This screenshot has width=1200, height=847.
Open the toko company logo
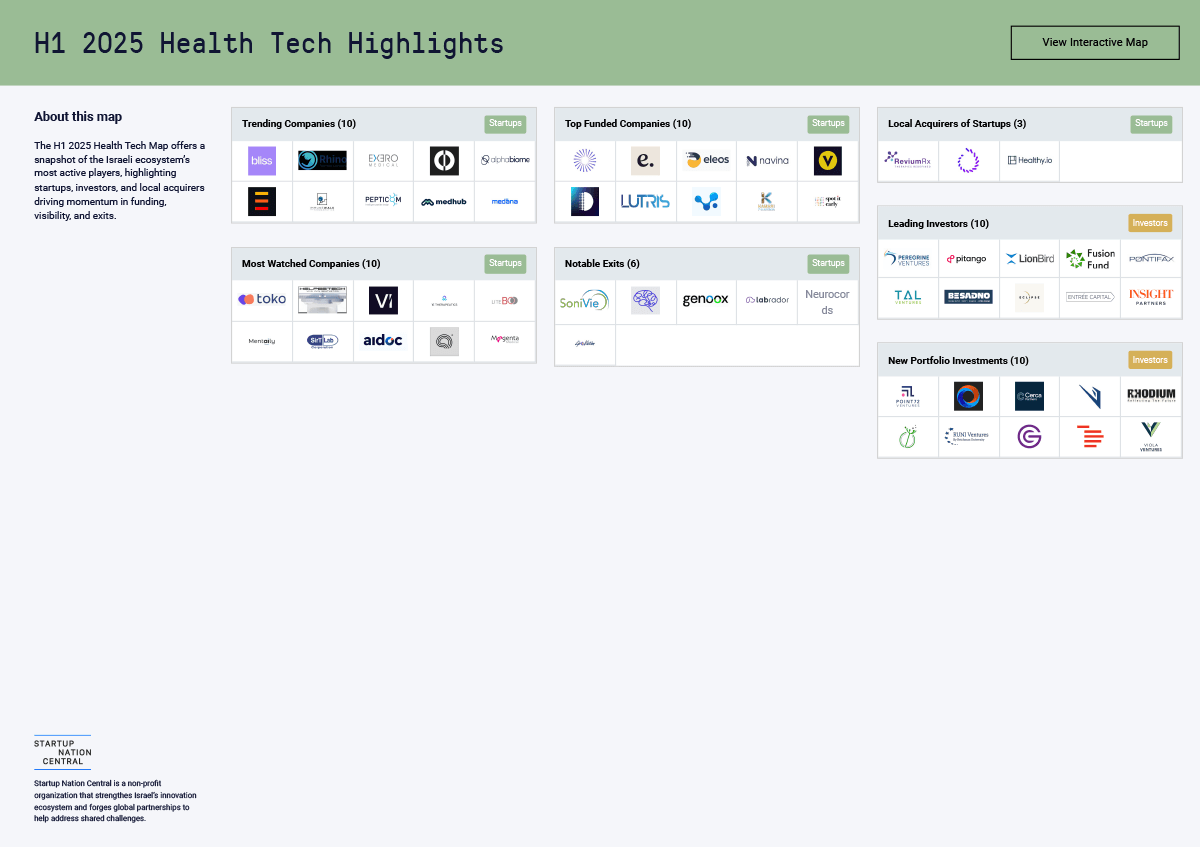pyautogui.click(x=262, y=299)
